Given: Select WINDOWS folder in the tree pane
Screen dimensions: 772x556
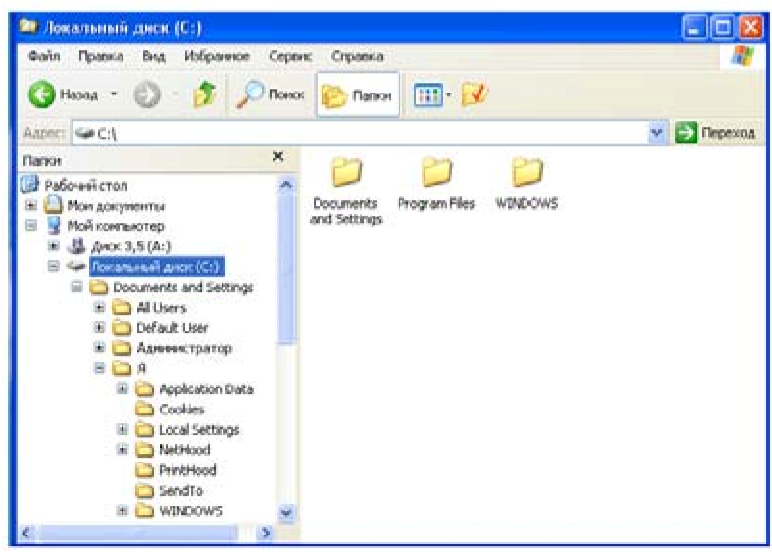Looking at the screenshot, I should tap(191, 511).
